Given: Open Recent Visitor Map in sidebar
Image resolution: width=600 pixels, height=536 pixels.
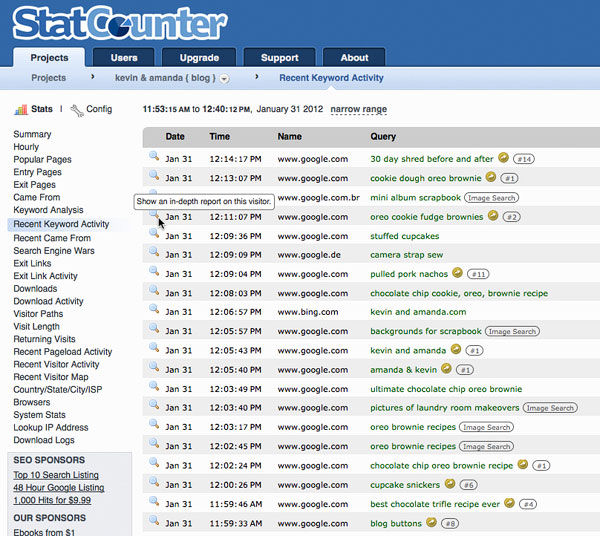Looking at the screenshot, I should point(51,377).
